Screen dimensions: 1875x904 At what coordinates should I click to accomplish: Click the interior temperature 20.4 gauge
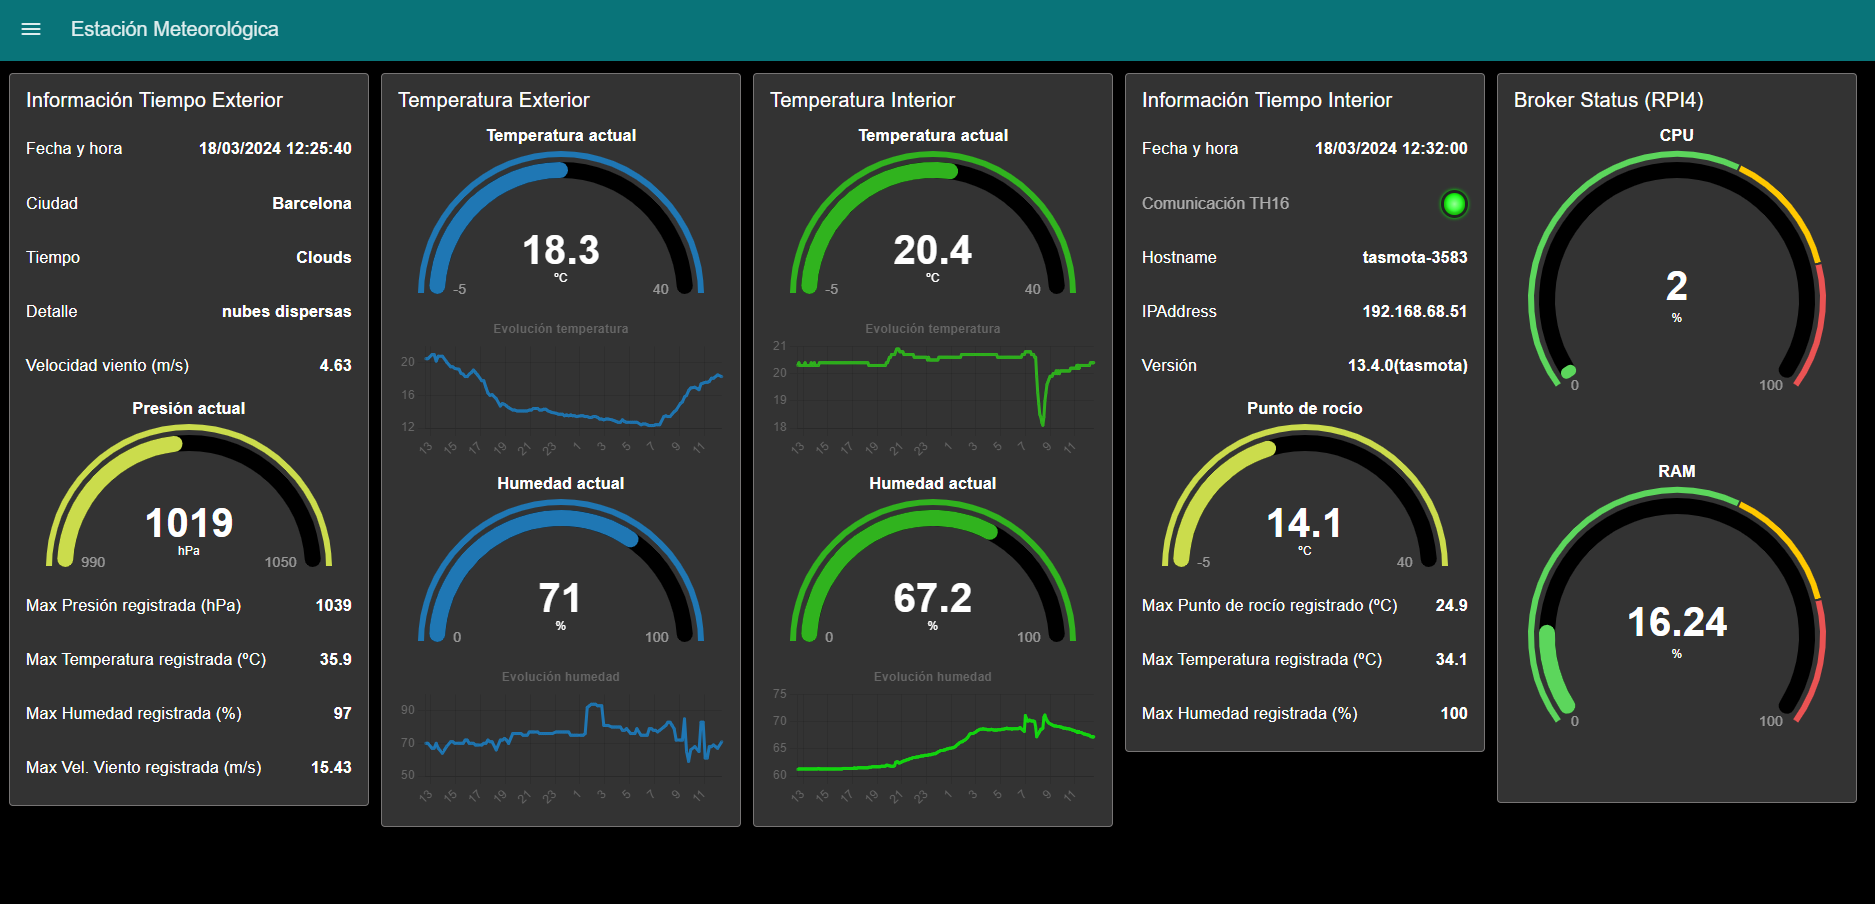[933, 224]
